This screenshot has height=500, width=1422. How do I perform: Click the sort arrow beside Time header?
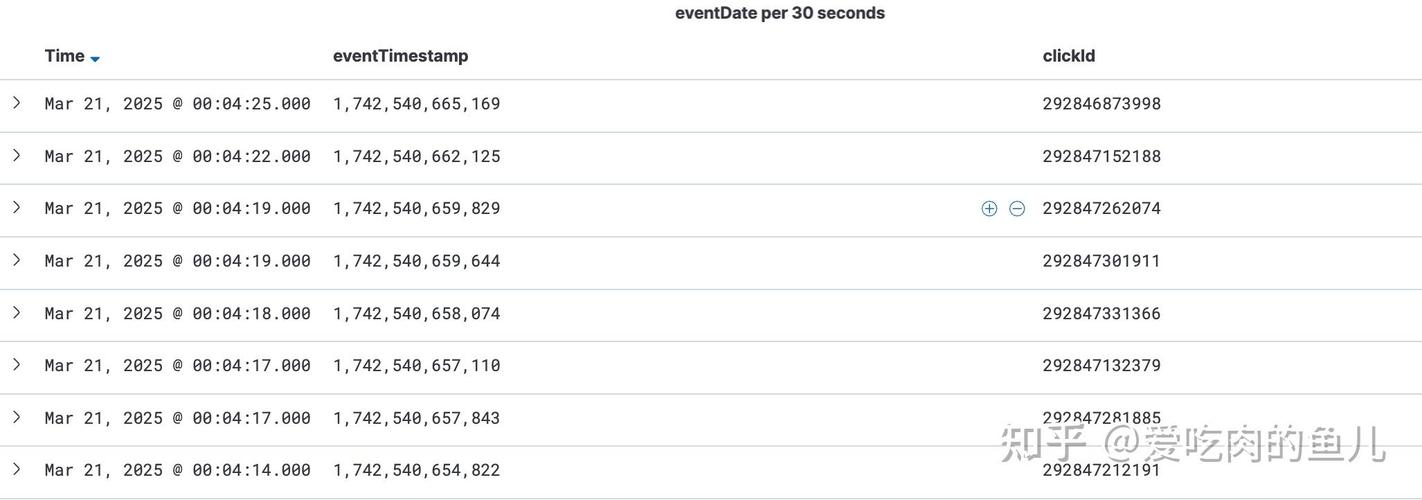pos(95,59)
